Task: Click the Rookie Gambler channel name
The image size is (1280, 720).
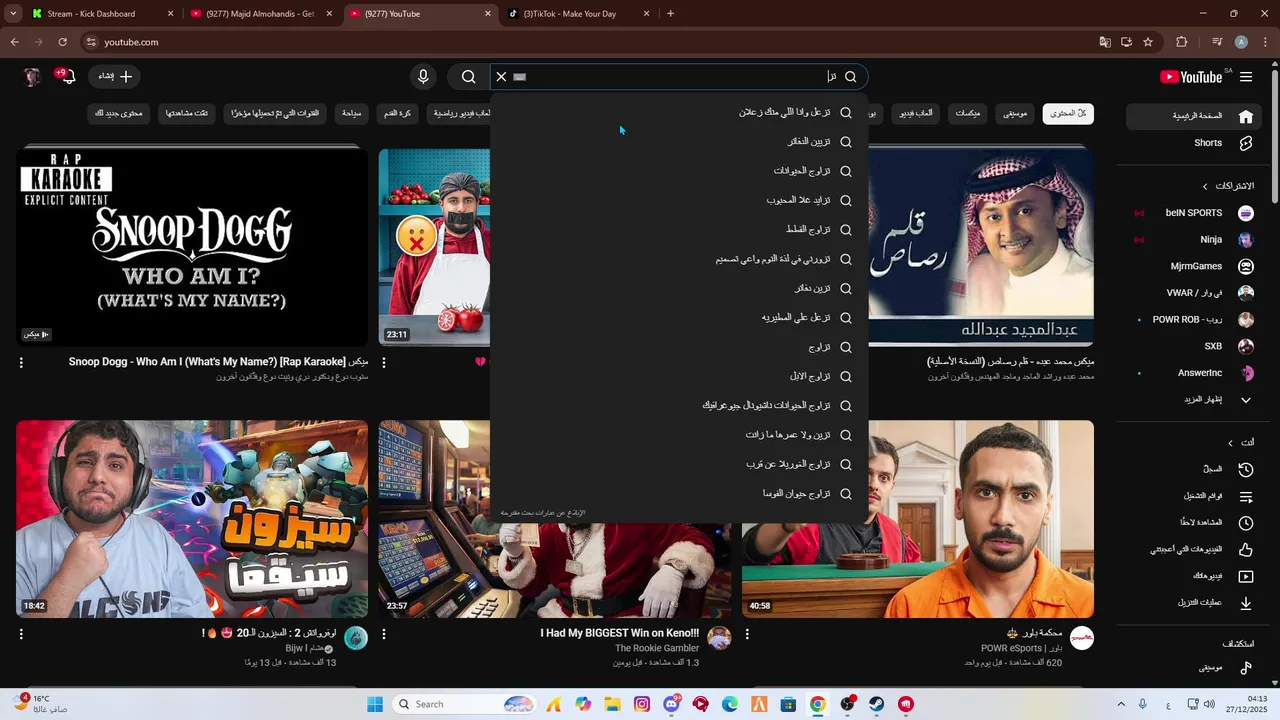Action: 657,648
